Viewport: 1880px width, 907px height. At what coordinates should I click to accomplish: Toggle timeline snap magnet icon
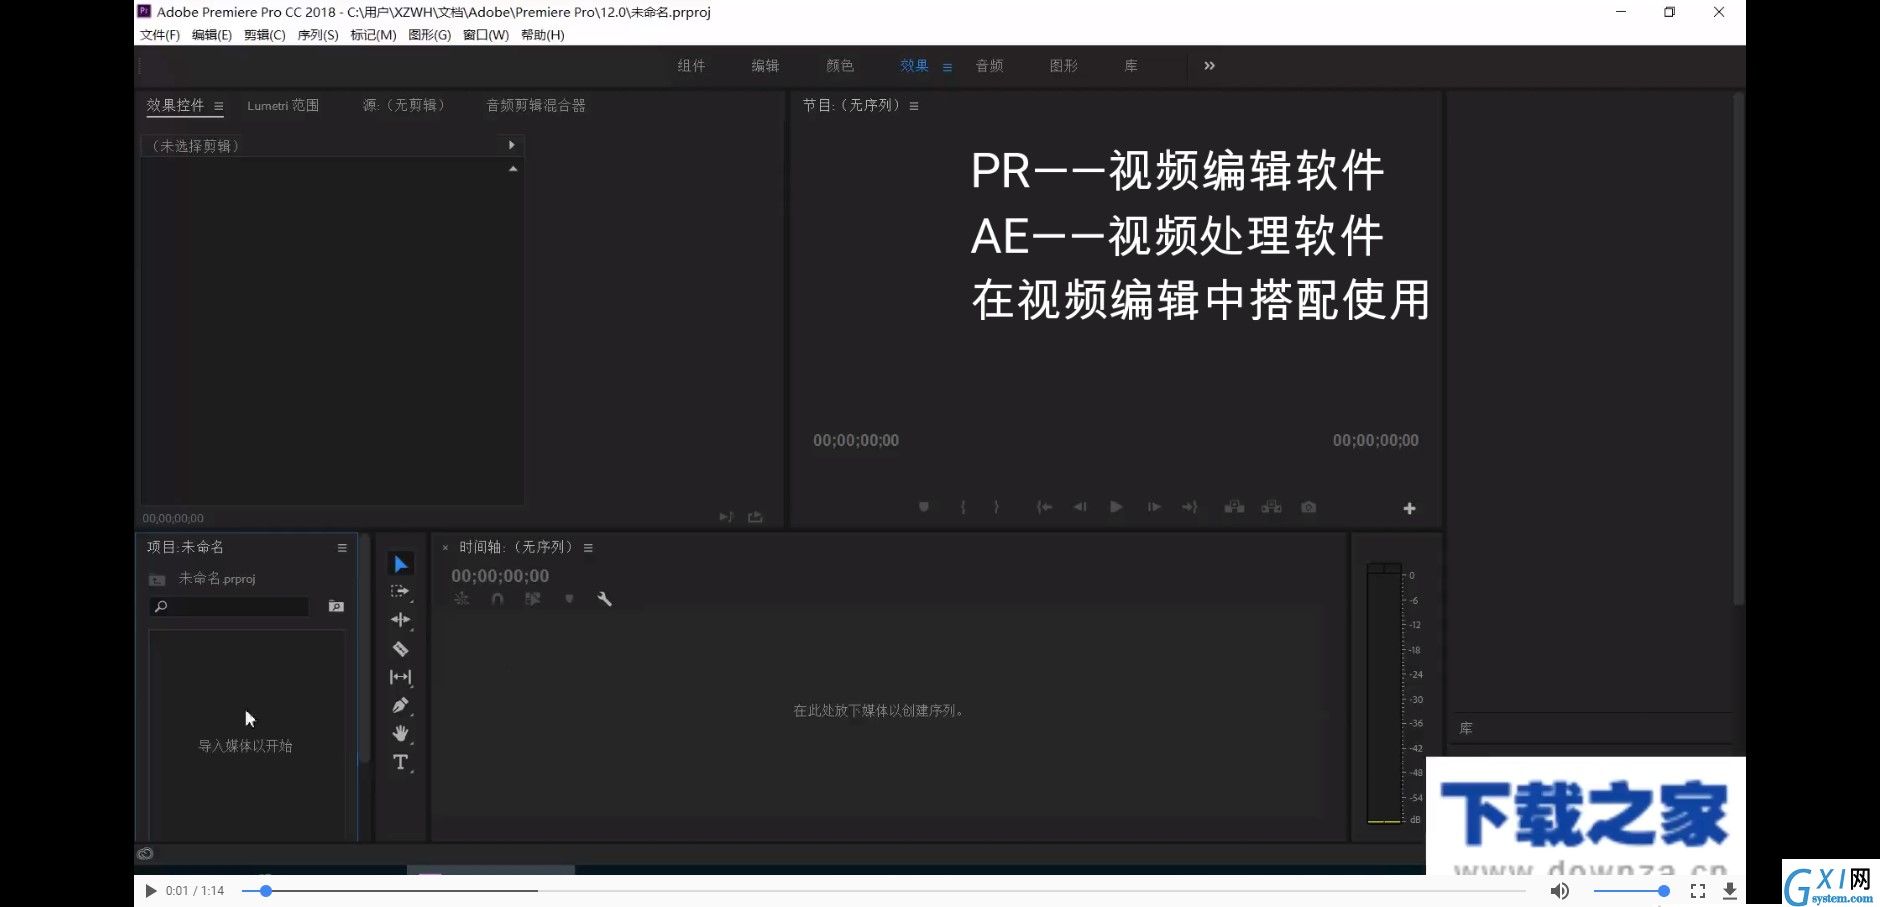(x=497, y=599)
